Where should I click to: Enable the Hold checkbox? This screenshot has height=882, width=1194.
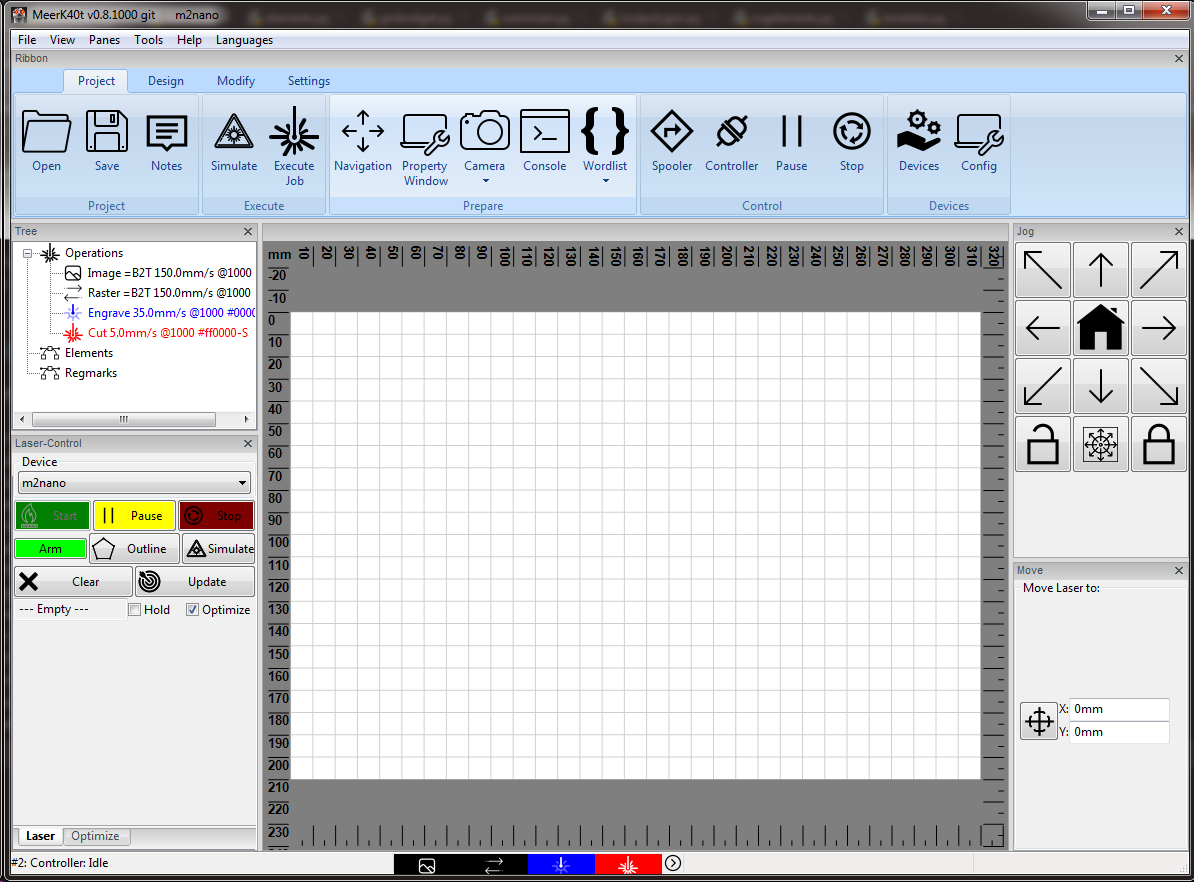click(x=135, y=610)
